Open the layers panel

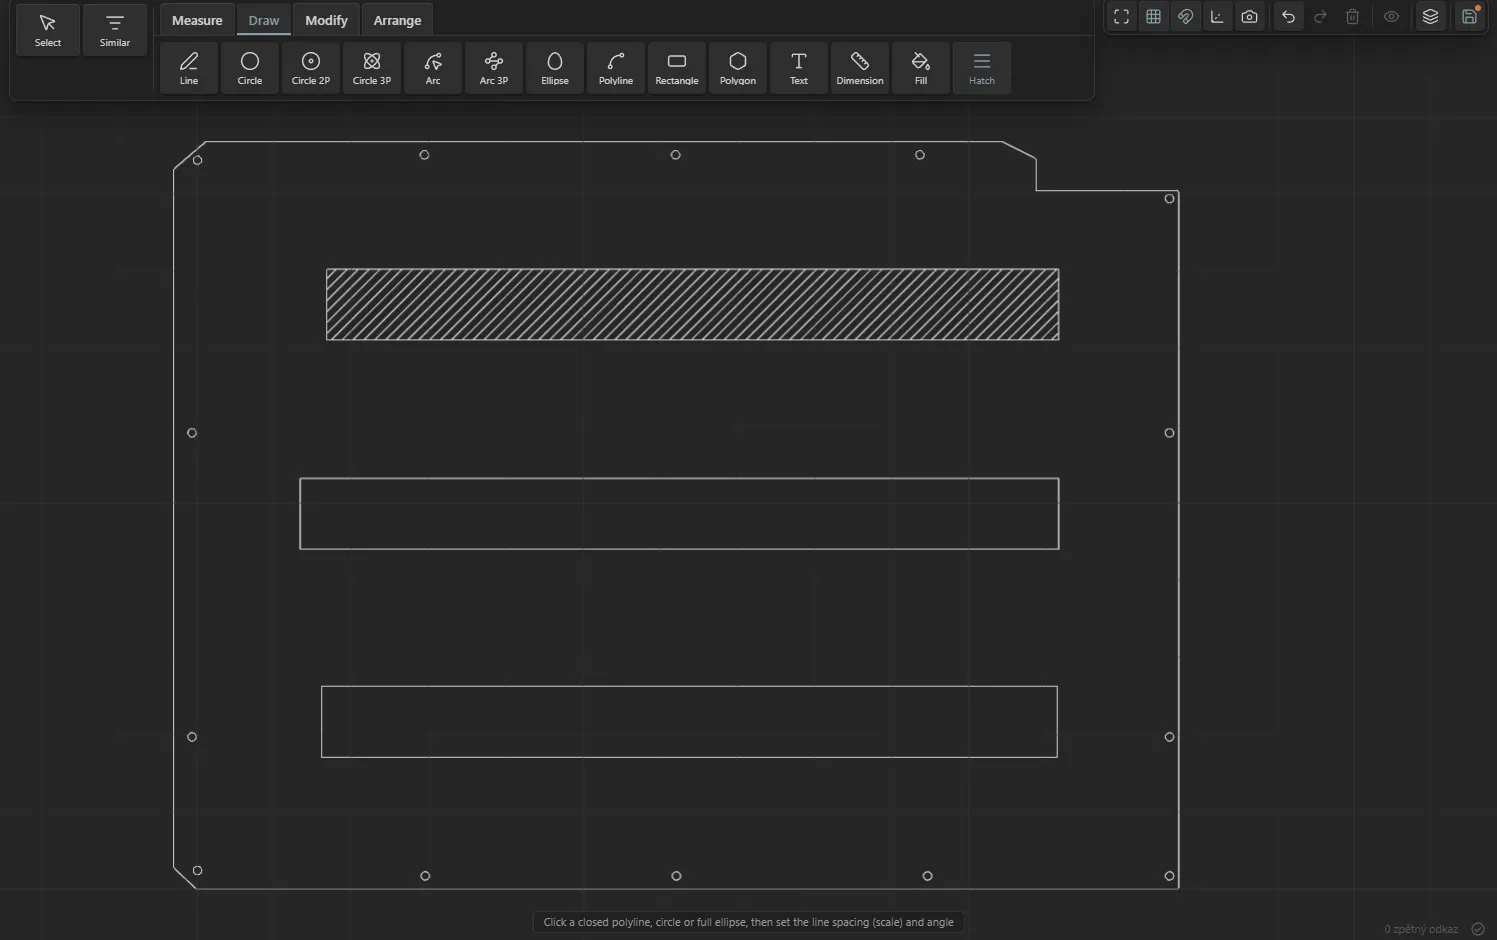pyautogui.click(x=1431, y=17)
